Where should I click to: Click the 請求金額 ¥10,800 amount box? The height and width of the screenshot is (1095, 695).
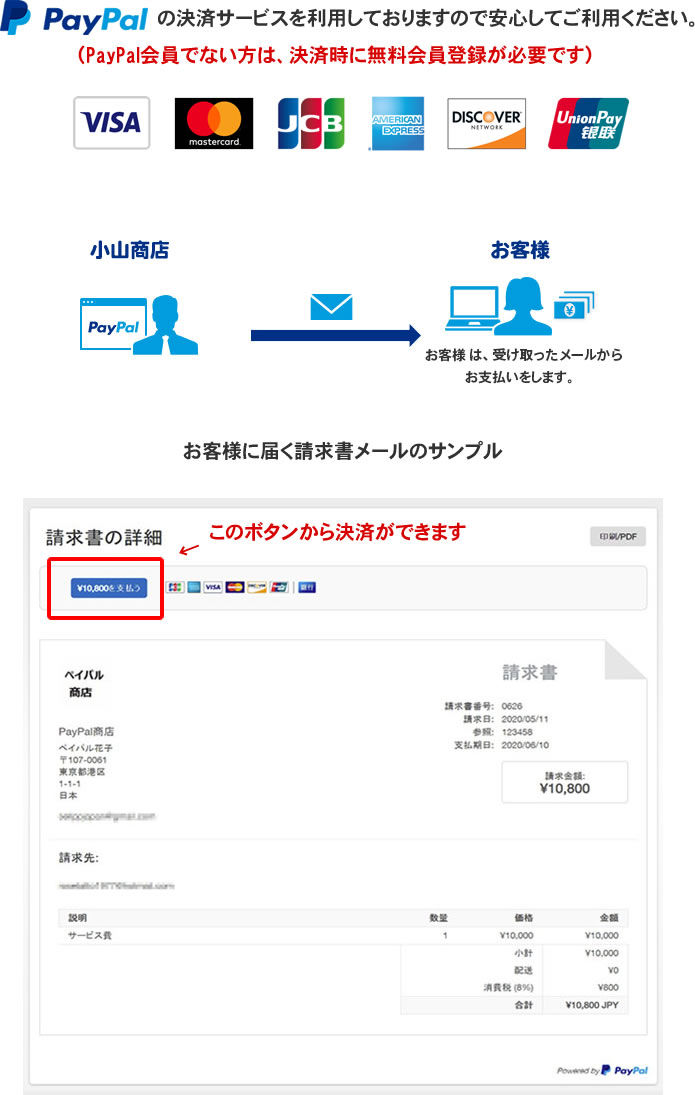pyautogui.click(x=564, y=782)
